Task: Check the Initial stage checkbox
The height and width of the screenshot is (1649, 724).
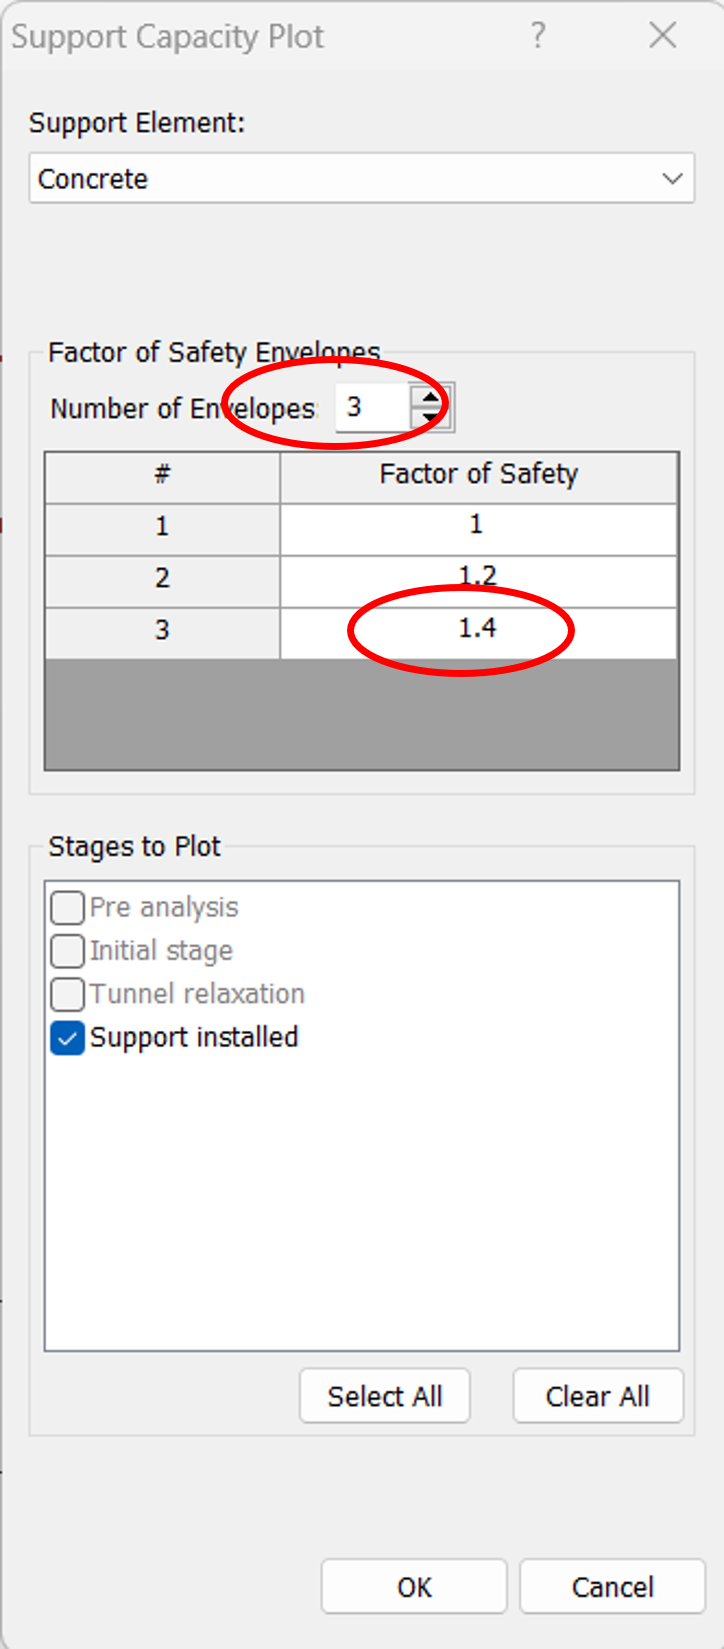Action: point(68,951)
